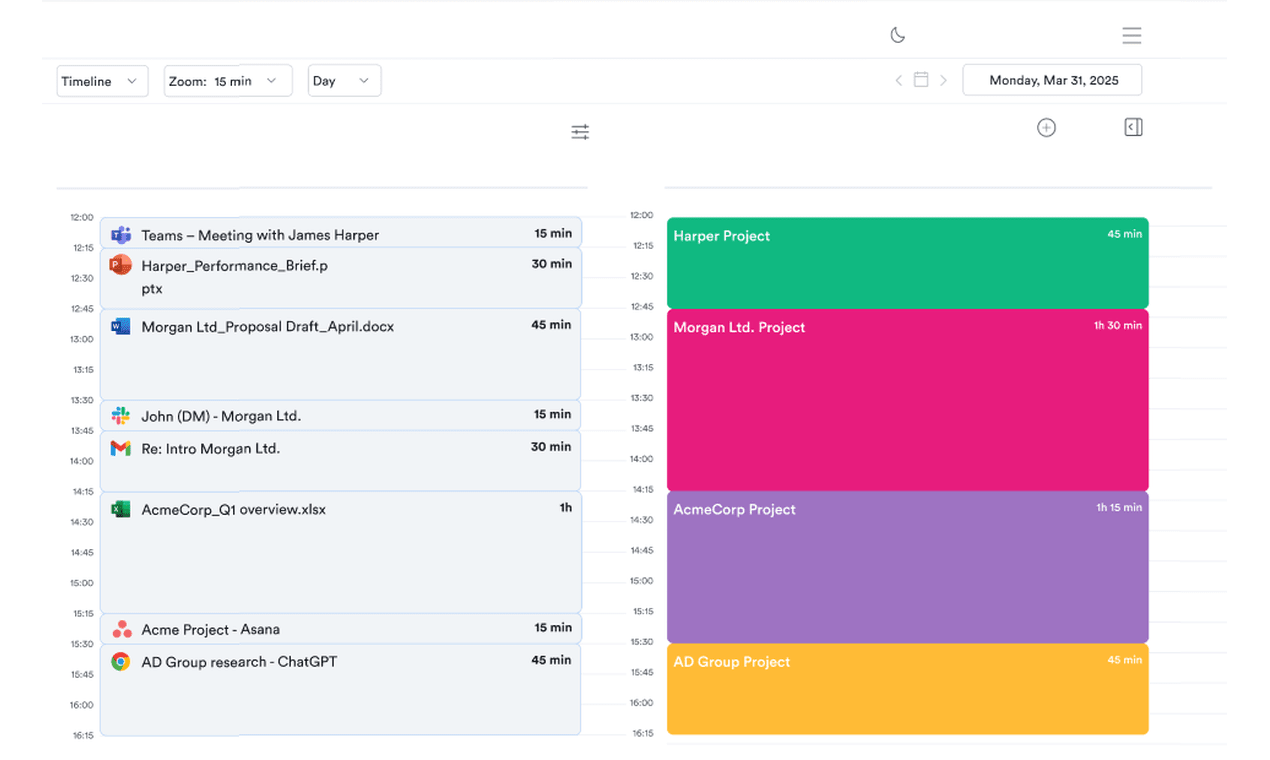Image resolution: width=1270 pixels, height=760 pixels.
Task: Open the purple AcmeCorp Project block
Action: (x=907, y=567)
